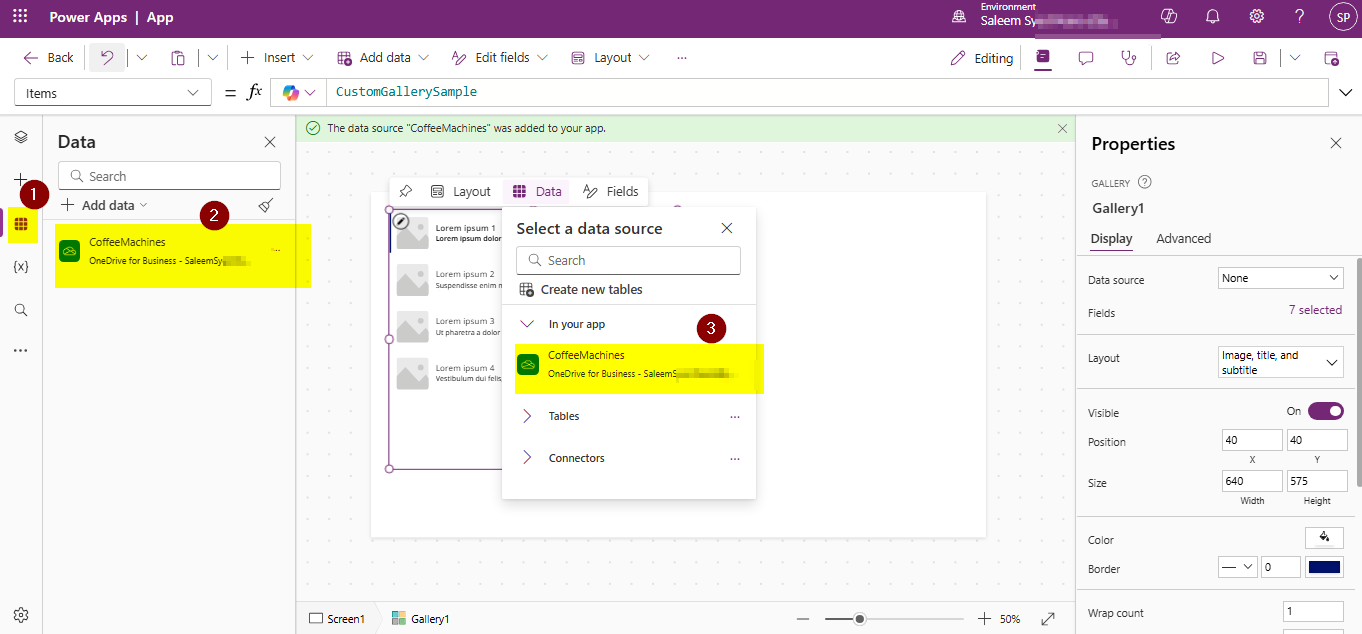This screenshot has height=634, width=1362.
Task: Open the Layout dropdown in Properties
Action: tap(1281, 362)
